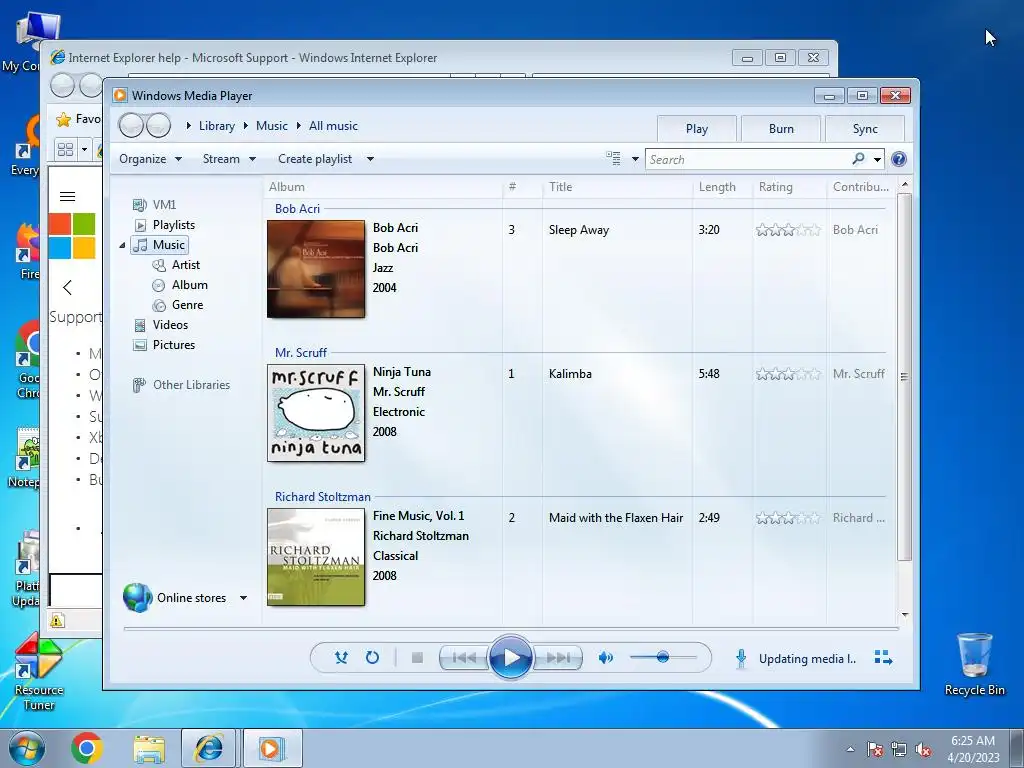Toggle repeat in Media Player
Viewport: 1024px width, 768px height.
(x=372, y=658)
